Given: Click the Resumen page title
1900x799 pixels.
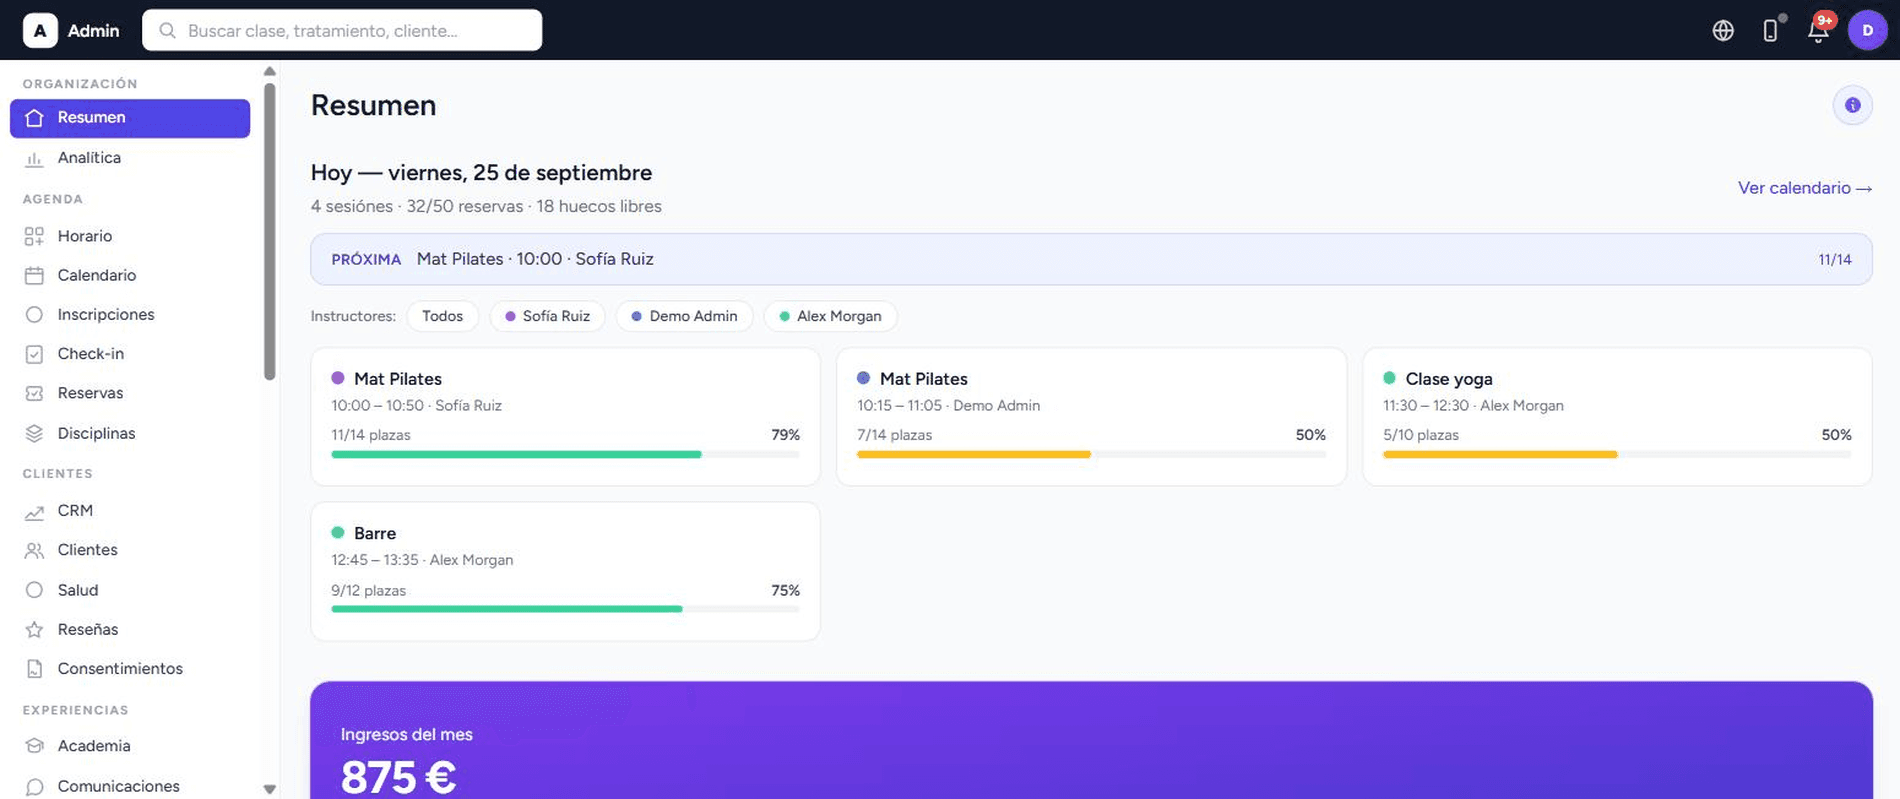Looking at the screenshot, I should click(373, 105).
